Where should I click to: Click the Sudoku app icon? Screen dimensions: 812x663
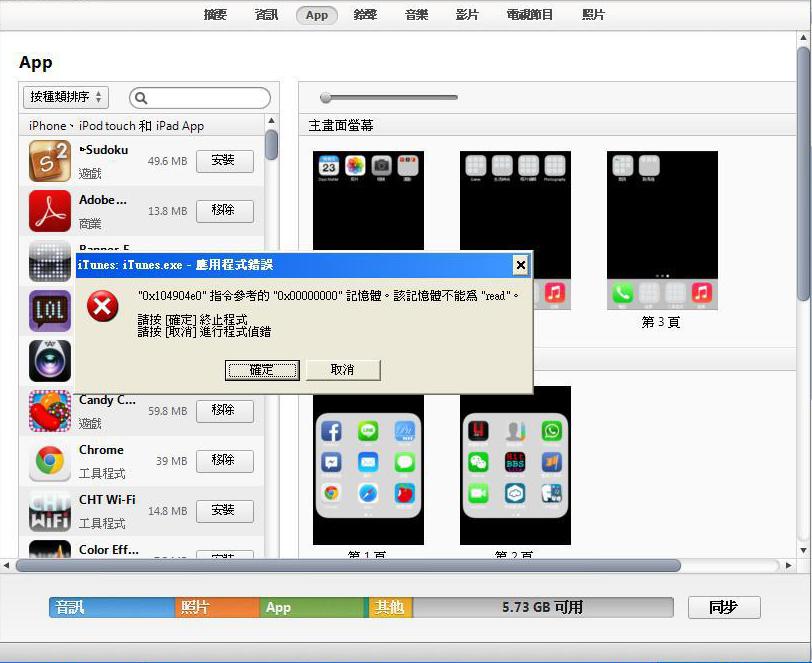(50, 161)
